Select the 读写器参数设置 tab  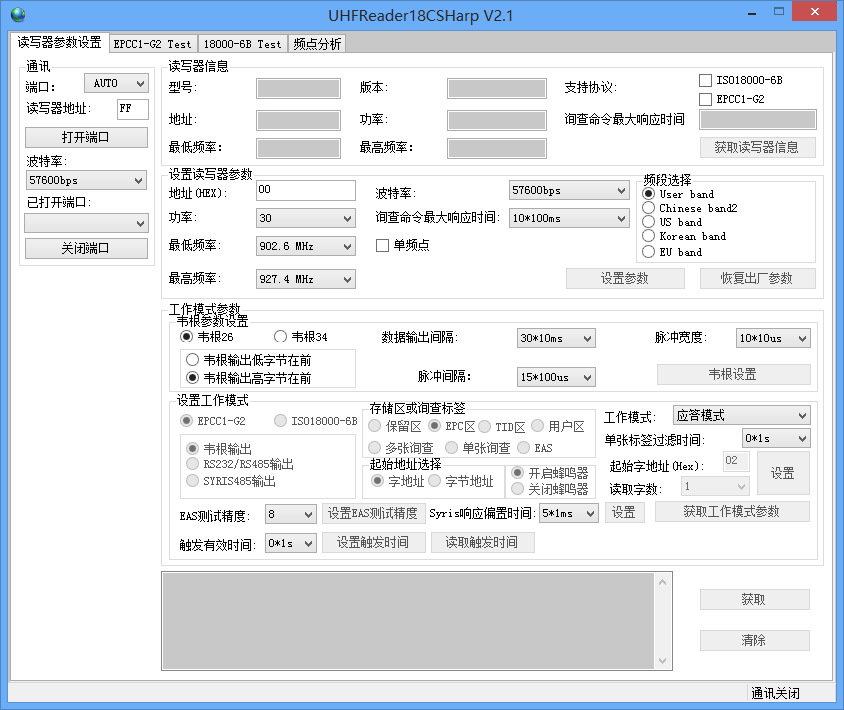(59, 43)
